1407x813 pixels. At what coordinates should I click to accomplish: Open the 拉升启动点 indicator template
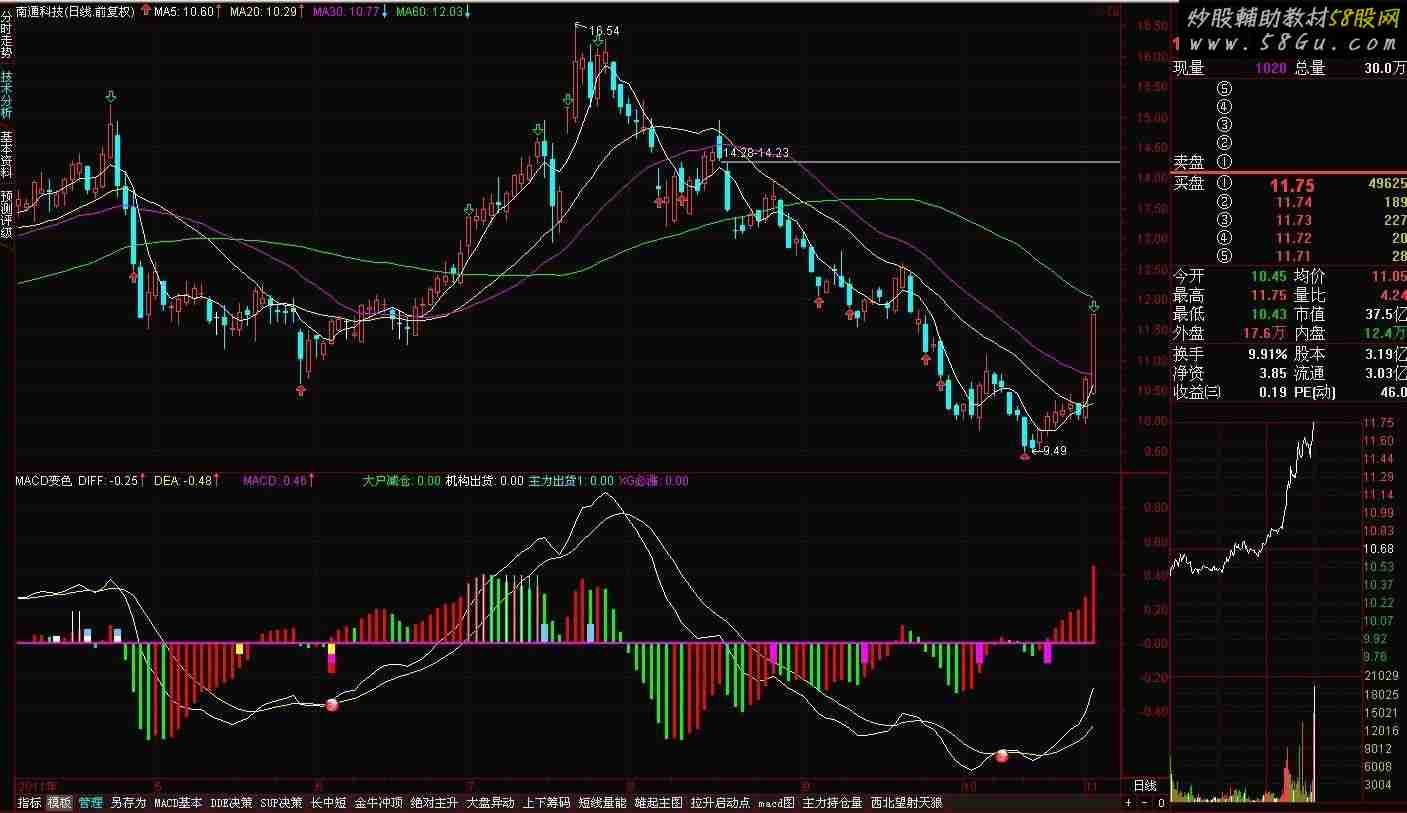tap(720, 802)
